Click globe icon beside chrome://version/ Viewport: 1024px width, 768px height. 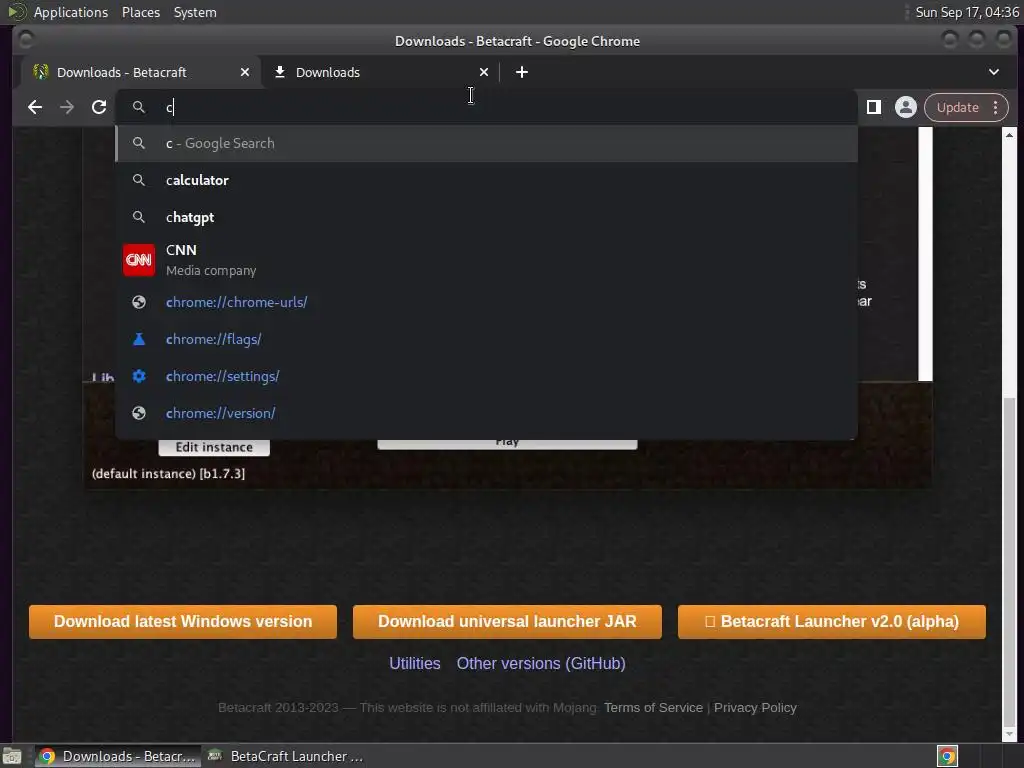[138, 413]
